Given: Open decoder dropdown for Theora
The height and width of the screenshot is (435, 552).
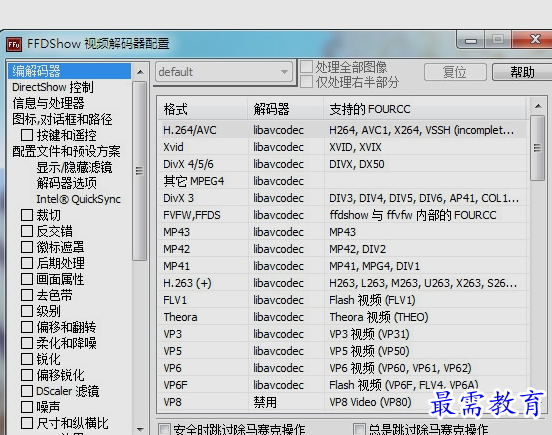Looking at the screenshot, I should click(278, 317).
